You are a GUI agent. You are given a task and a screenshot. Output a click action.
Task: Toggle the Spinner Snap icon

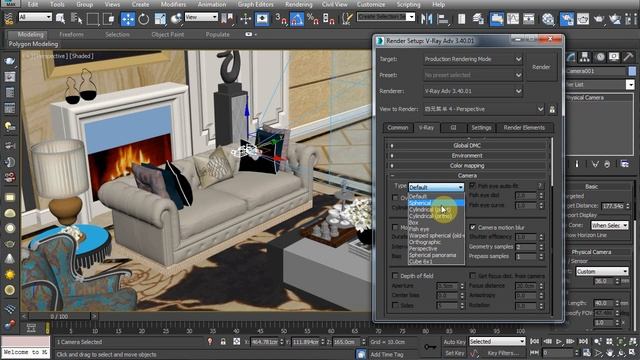point(329,19)
